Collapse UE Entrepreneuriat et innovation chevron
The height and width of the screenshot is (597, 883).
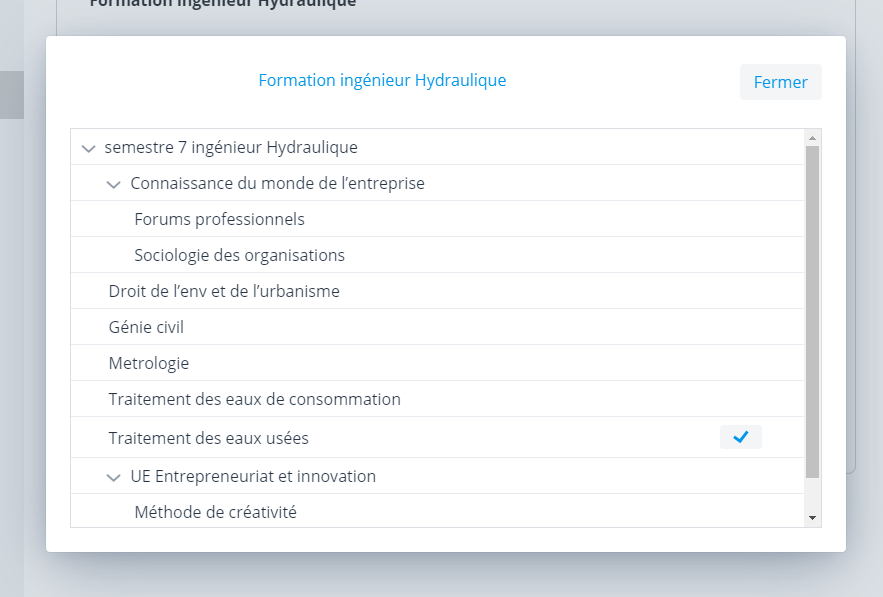[114, 477]
